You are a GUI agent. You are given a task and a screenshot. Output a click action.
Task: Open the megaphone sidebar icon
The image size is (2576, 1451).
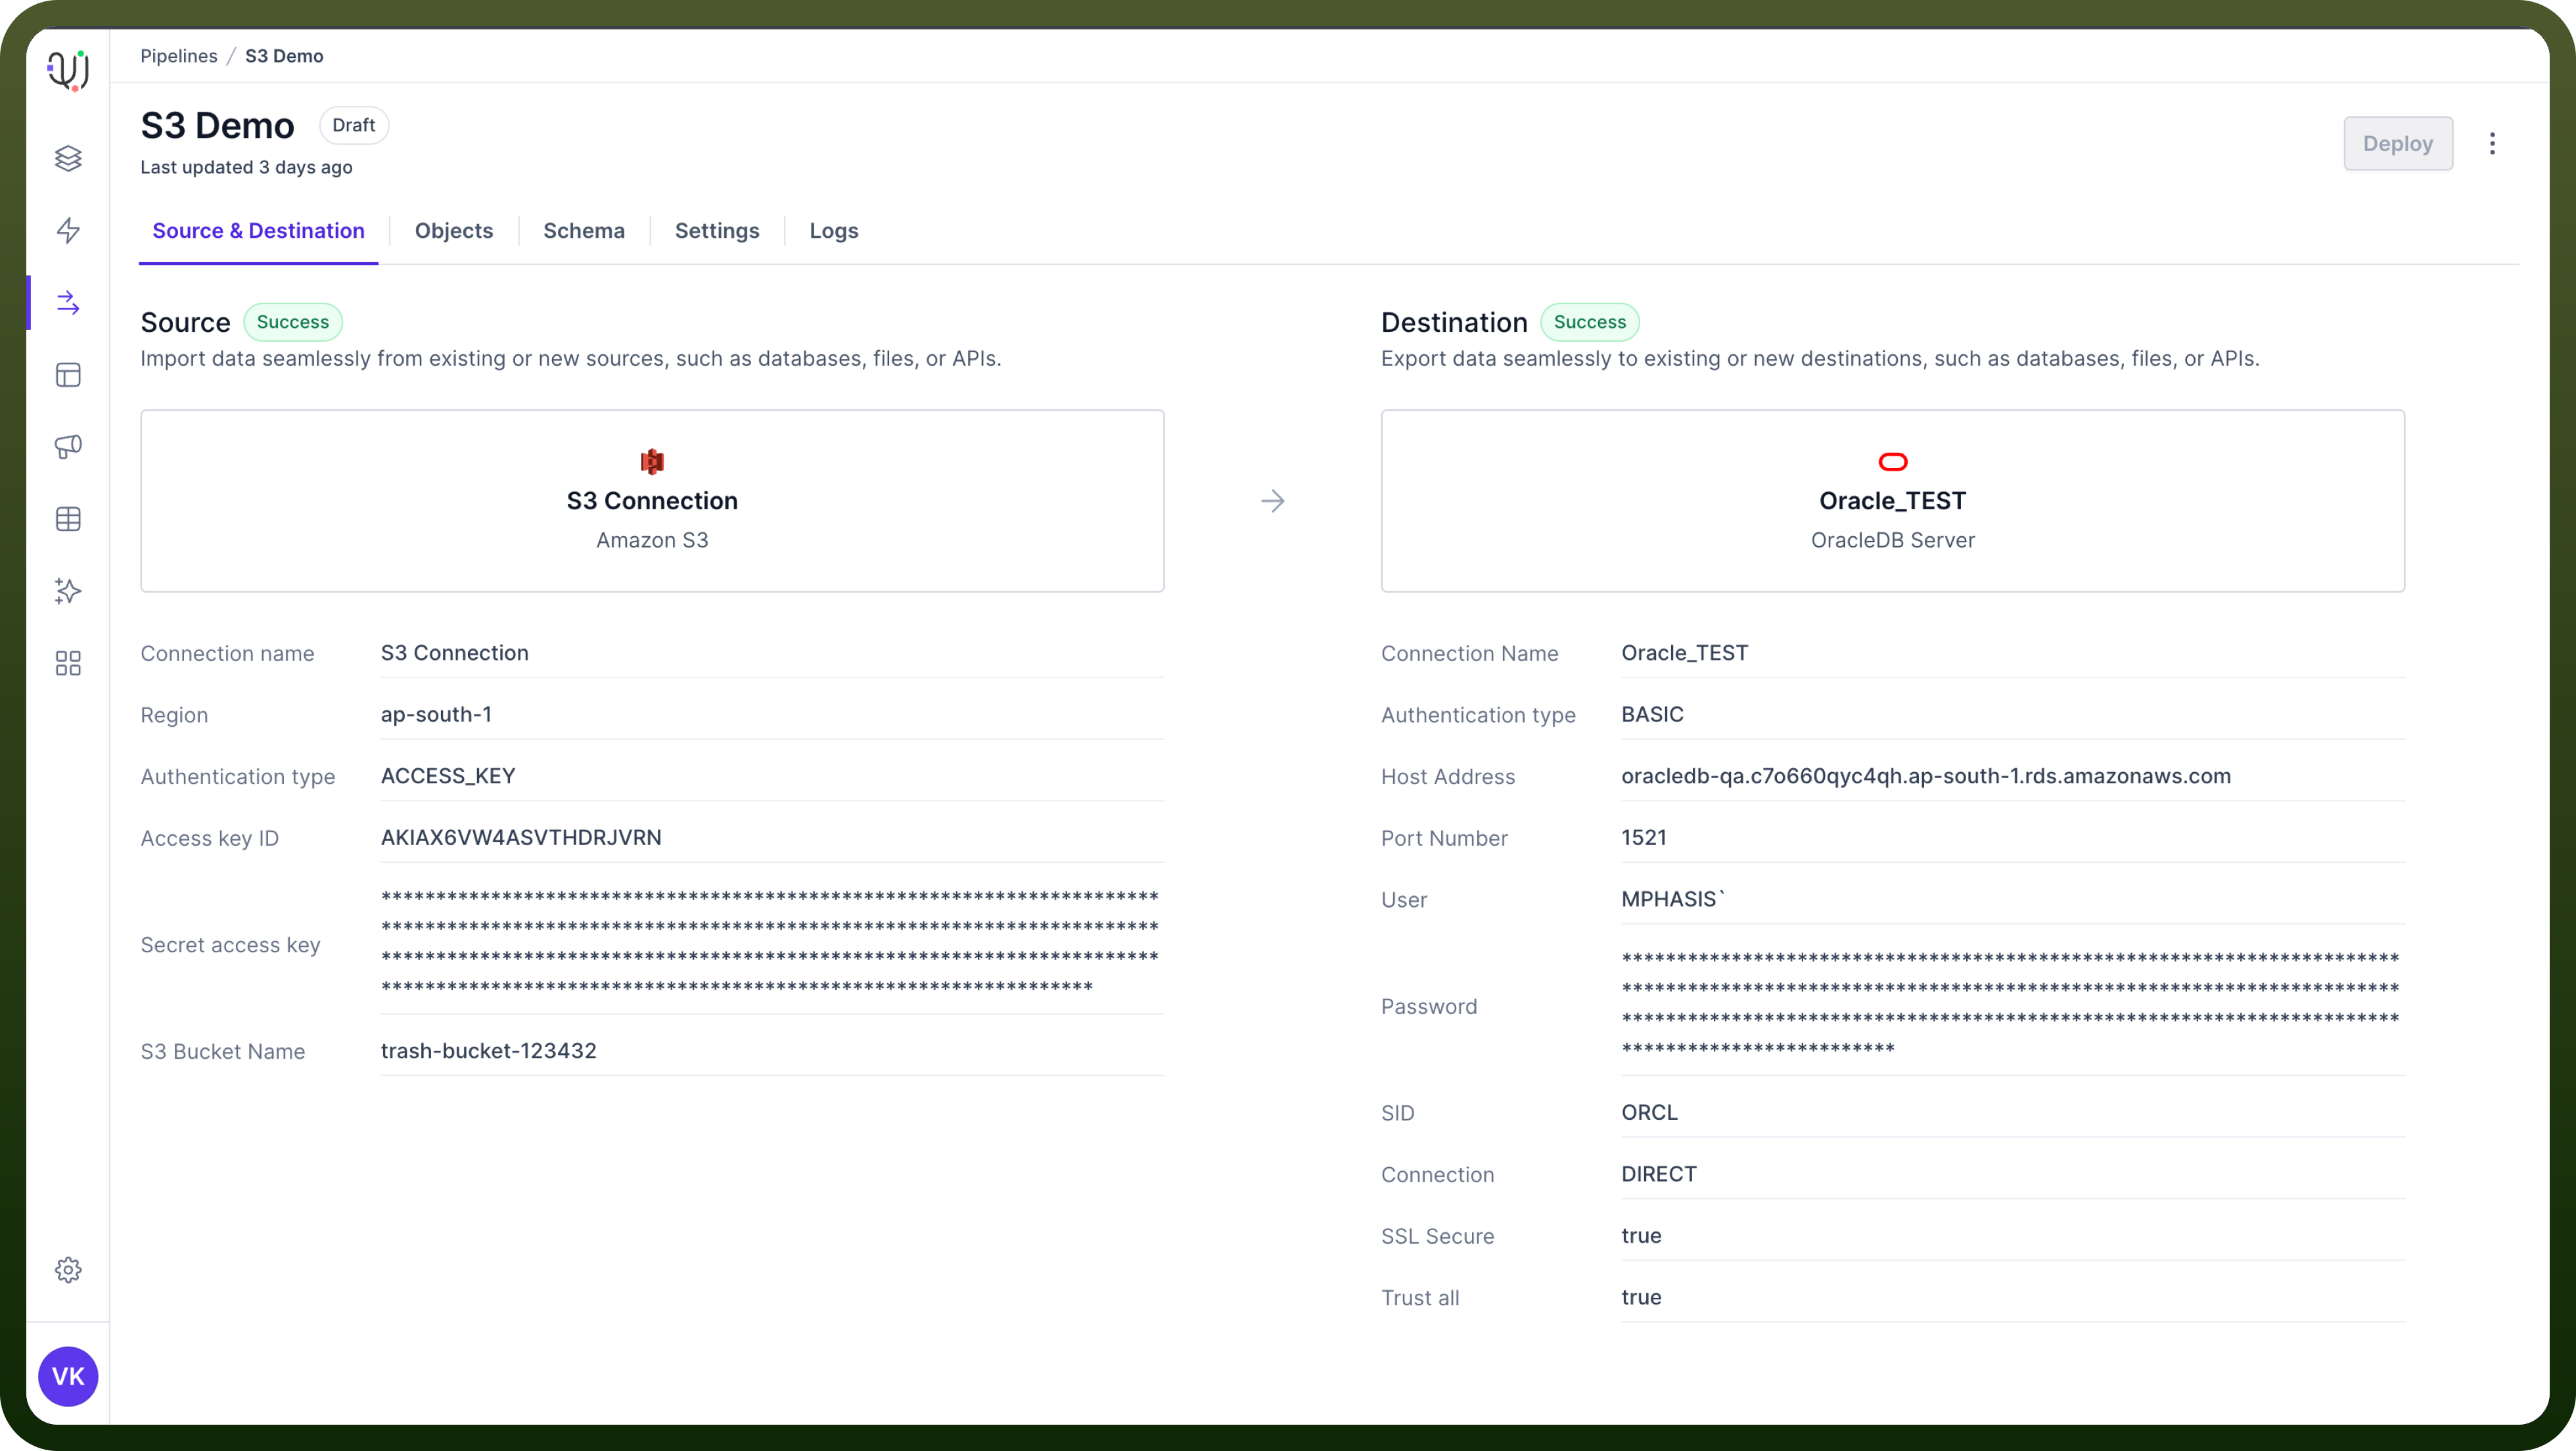point(68,447)
